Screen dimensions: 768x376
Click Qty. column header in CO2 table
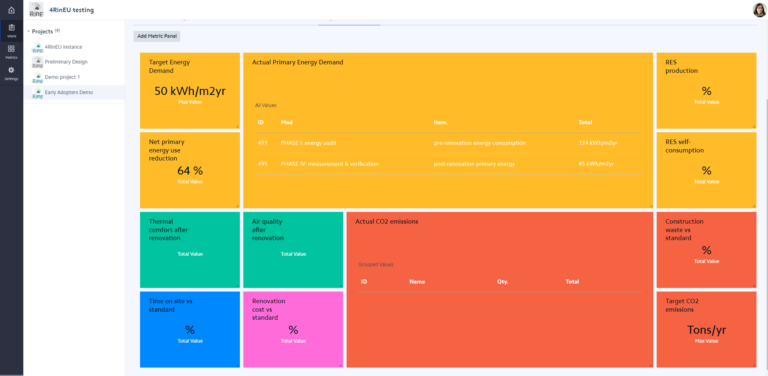click(503, 282)
